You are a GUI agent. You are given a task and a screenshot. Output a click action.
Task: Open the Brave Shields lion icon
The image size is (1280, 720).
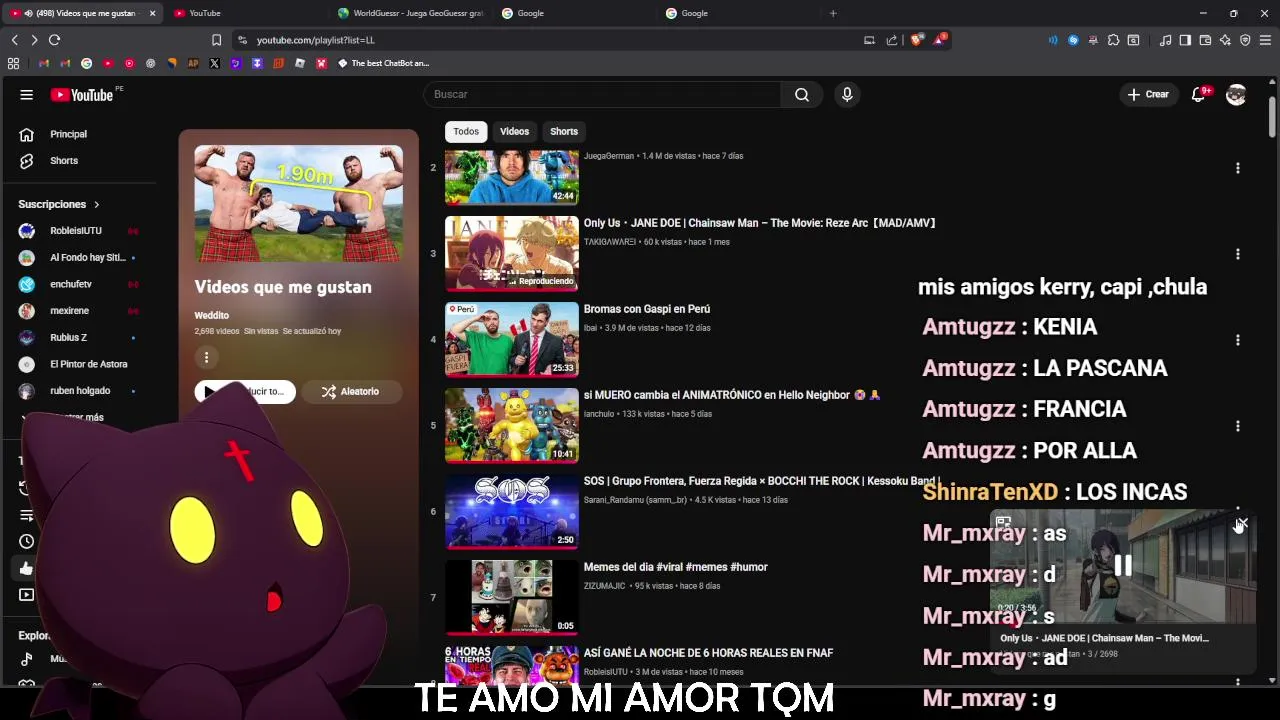tap(916, 40)
